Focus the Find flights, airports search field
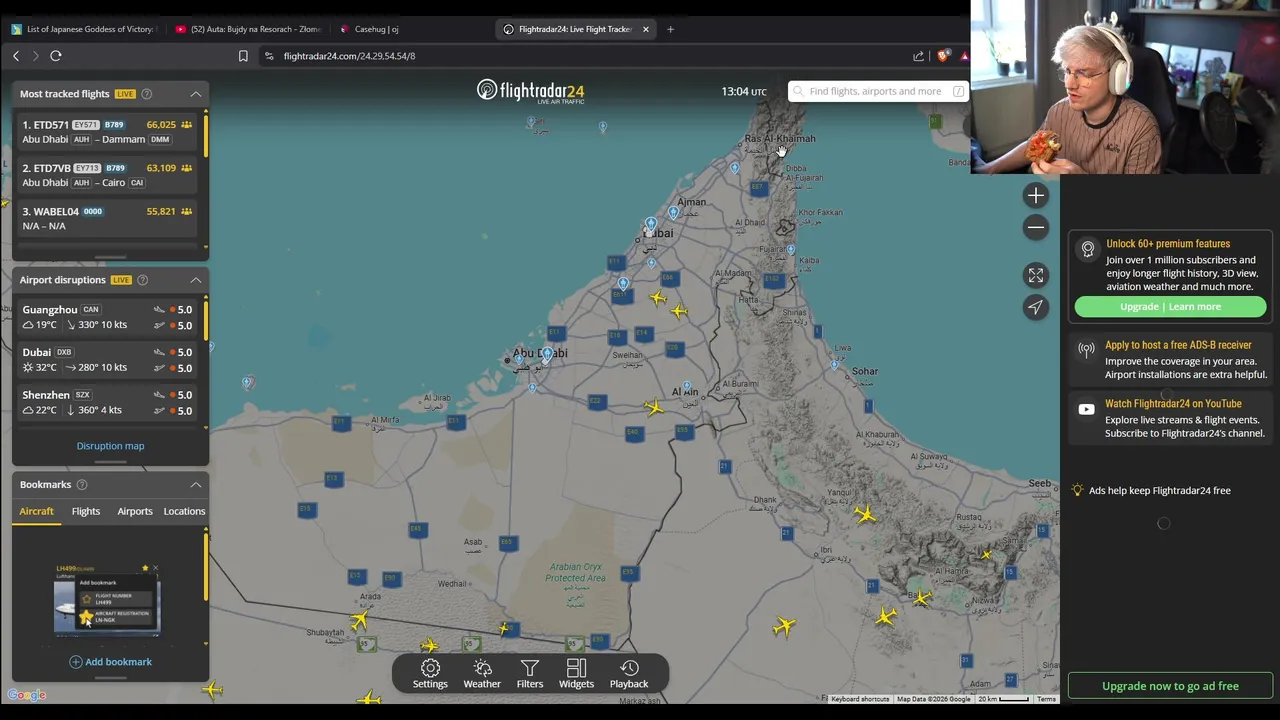This screenshot has width=1280, height=720. pyautogui.click(x=877, y=92)
